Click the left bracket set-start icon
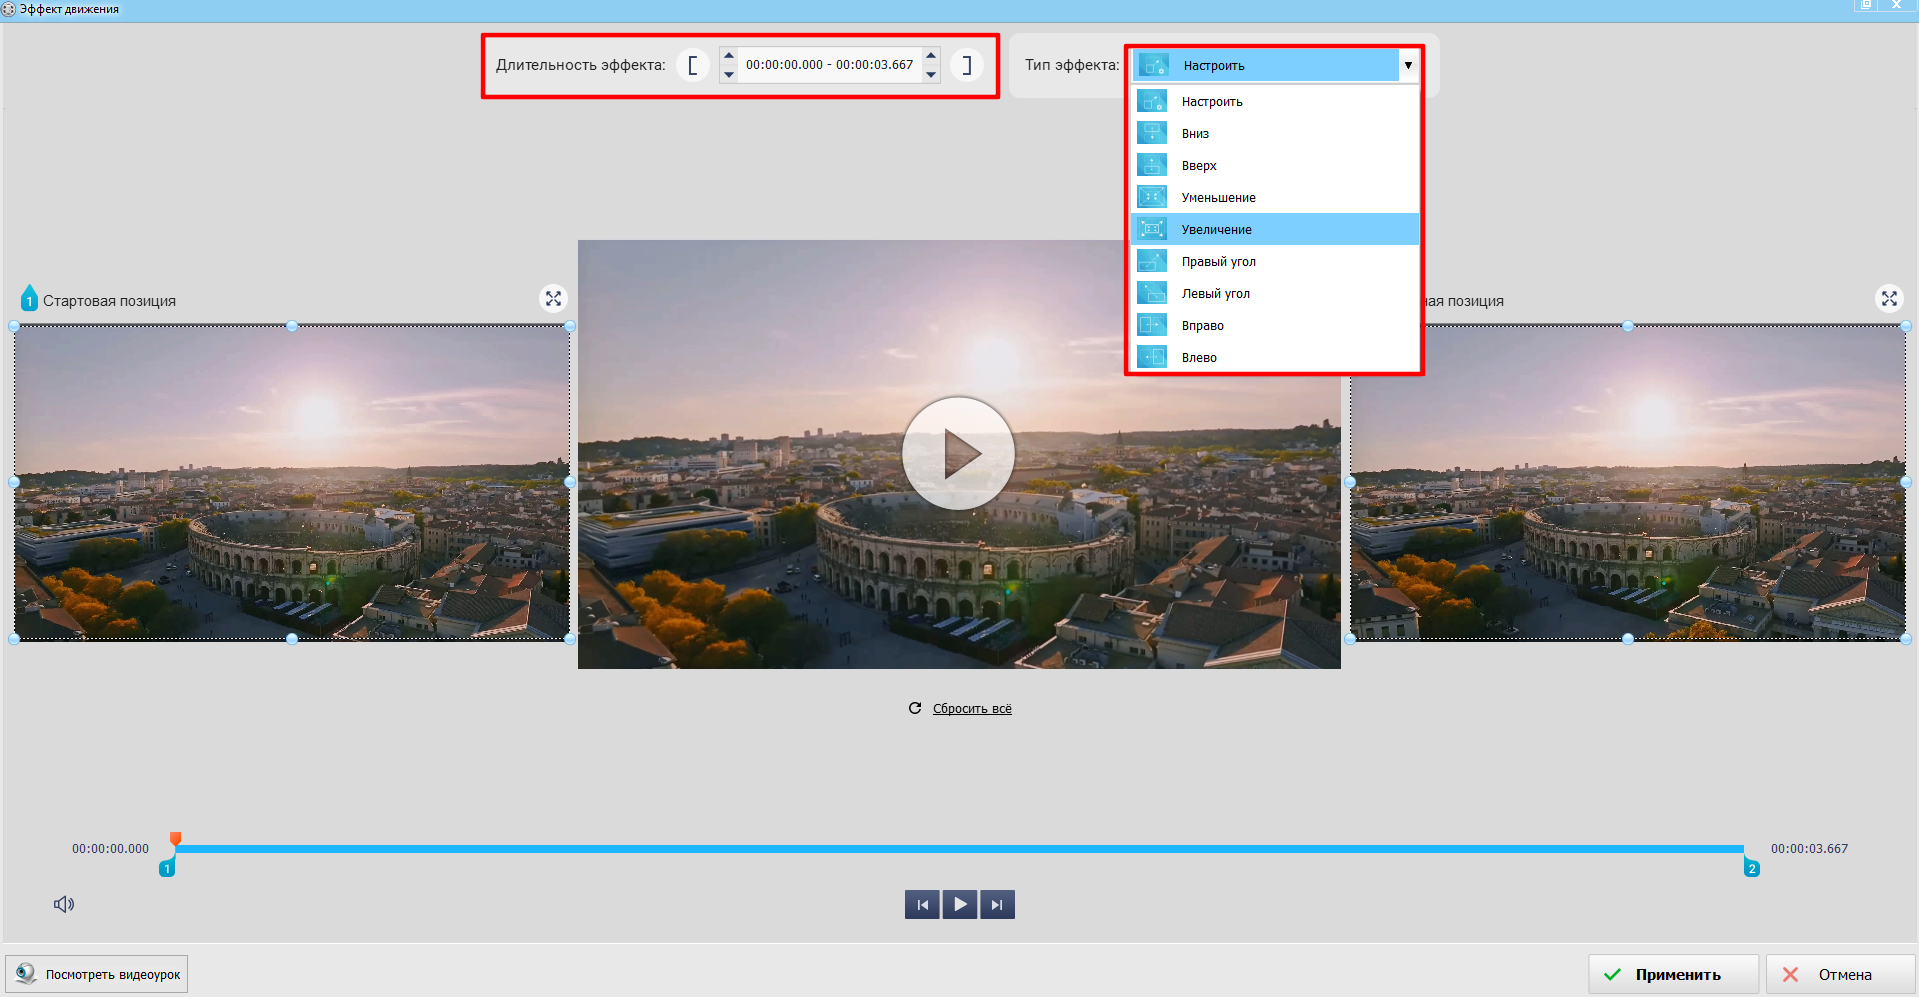 [693, 65]
